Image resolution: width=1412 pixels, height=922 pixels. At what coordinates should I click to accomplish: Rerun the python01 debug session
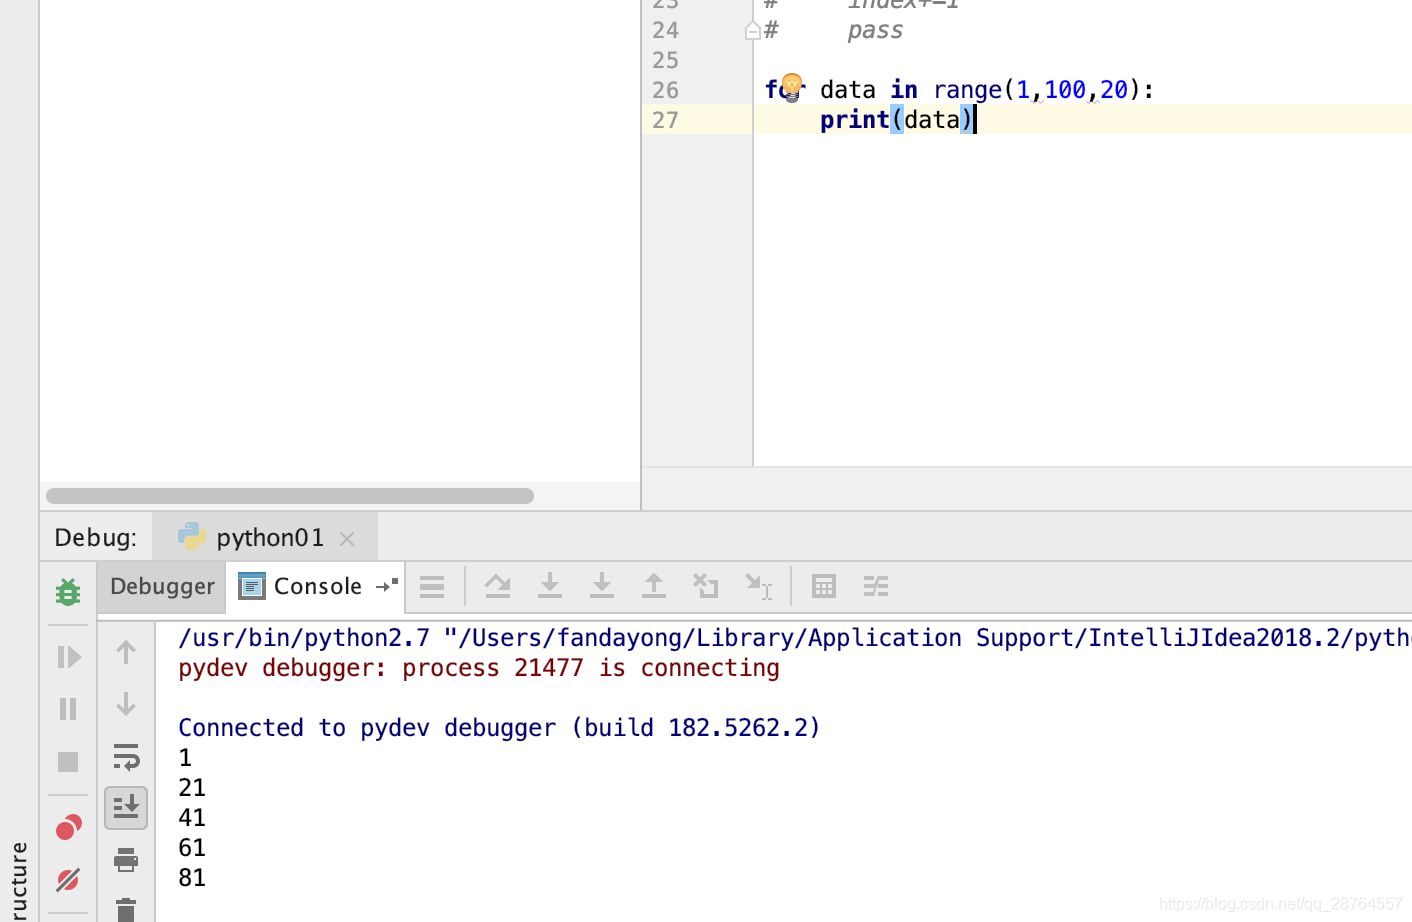(67, 591)
